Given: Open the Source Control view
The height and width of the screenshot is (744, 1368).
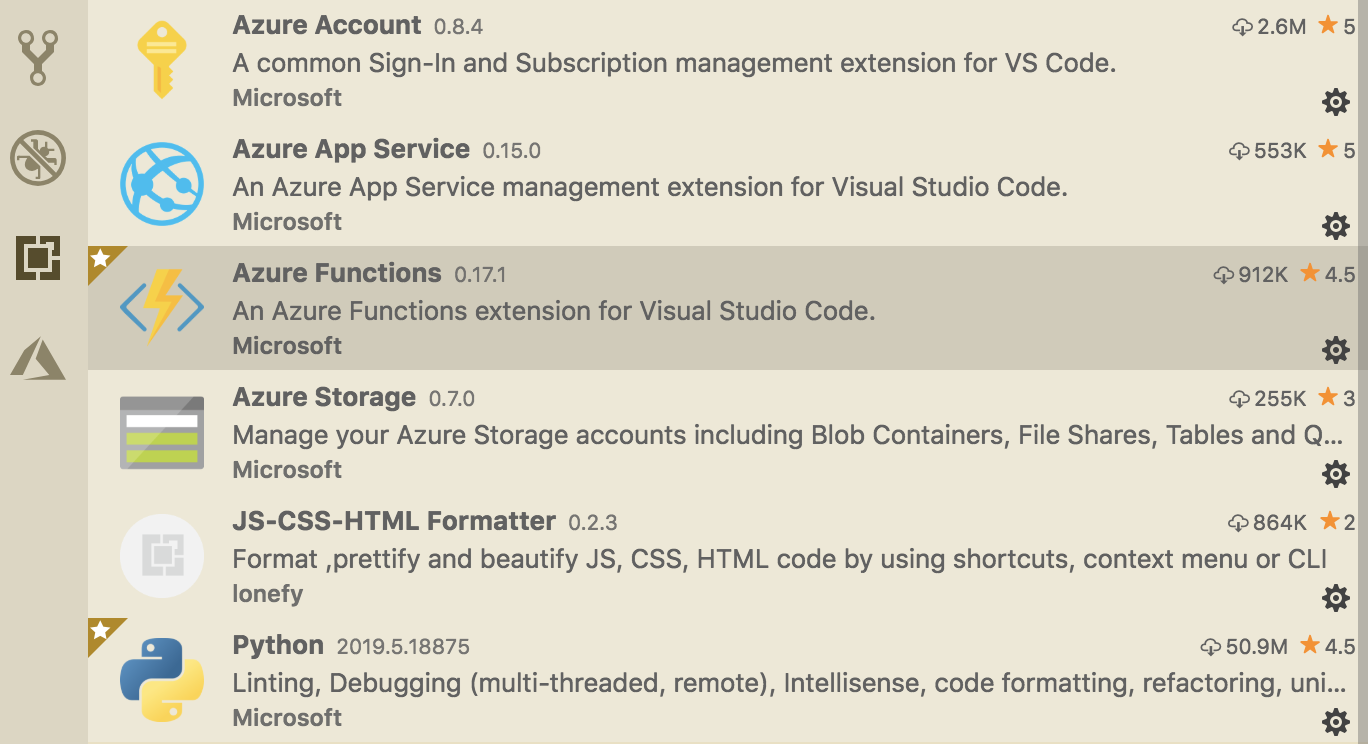Looking at the screenshot, I should coord(38,58).
